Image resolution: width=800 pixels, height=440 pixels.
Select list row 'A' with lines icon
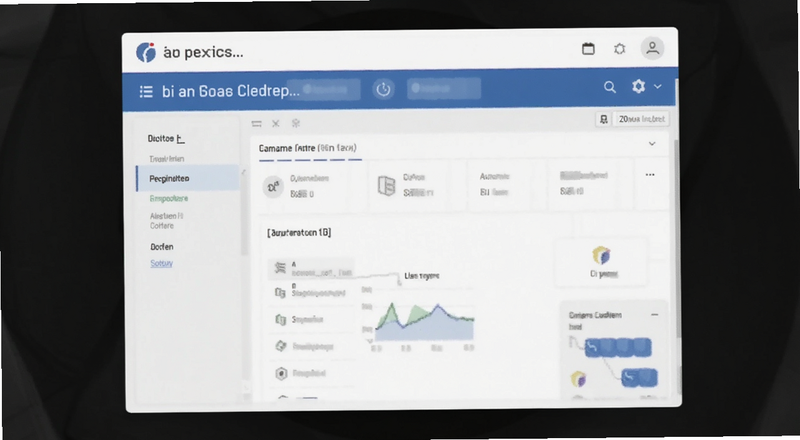(311, 268)
